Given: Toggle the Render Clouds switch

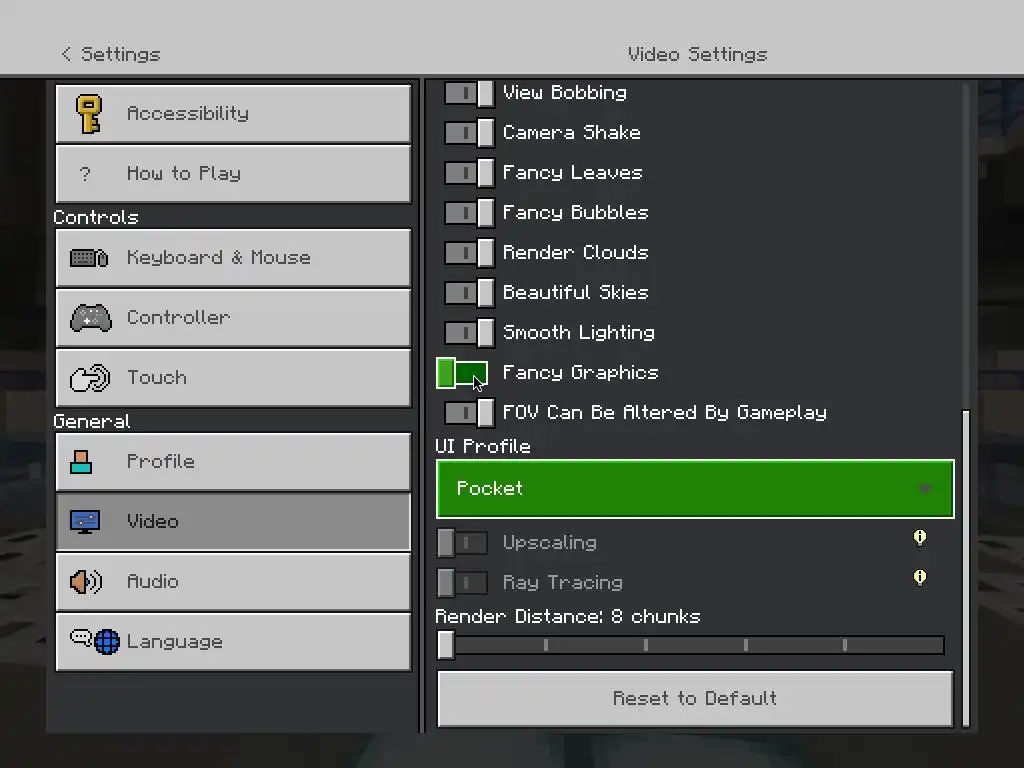Looking at the screenshot, I should tap(469, 253).
